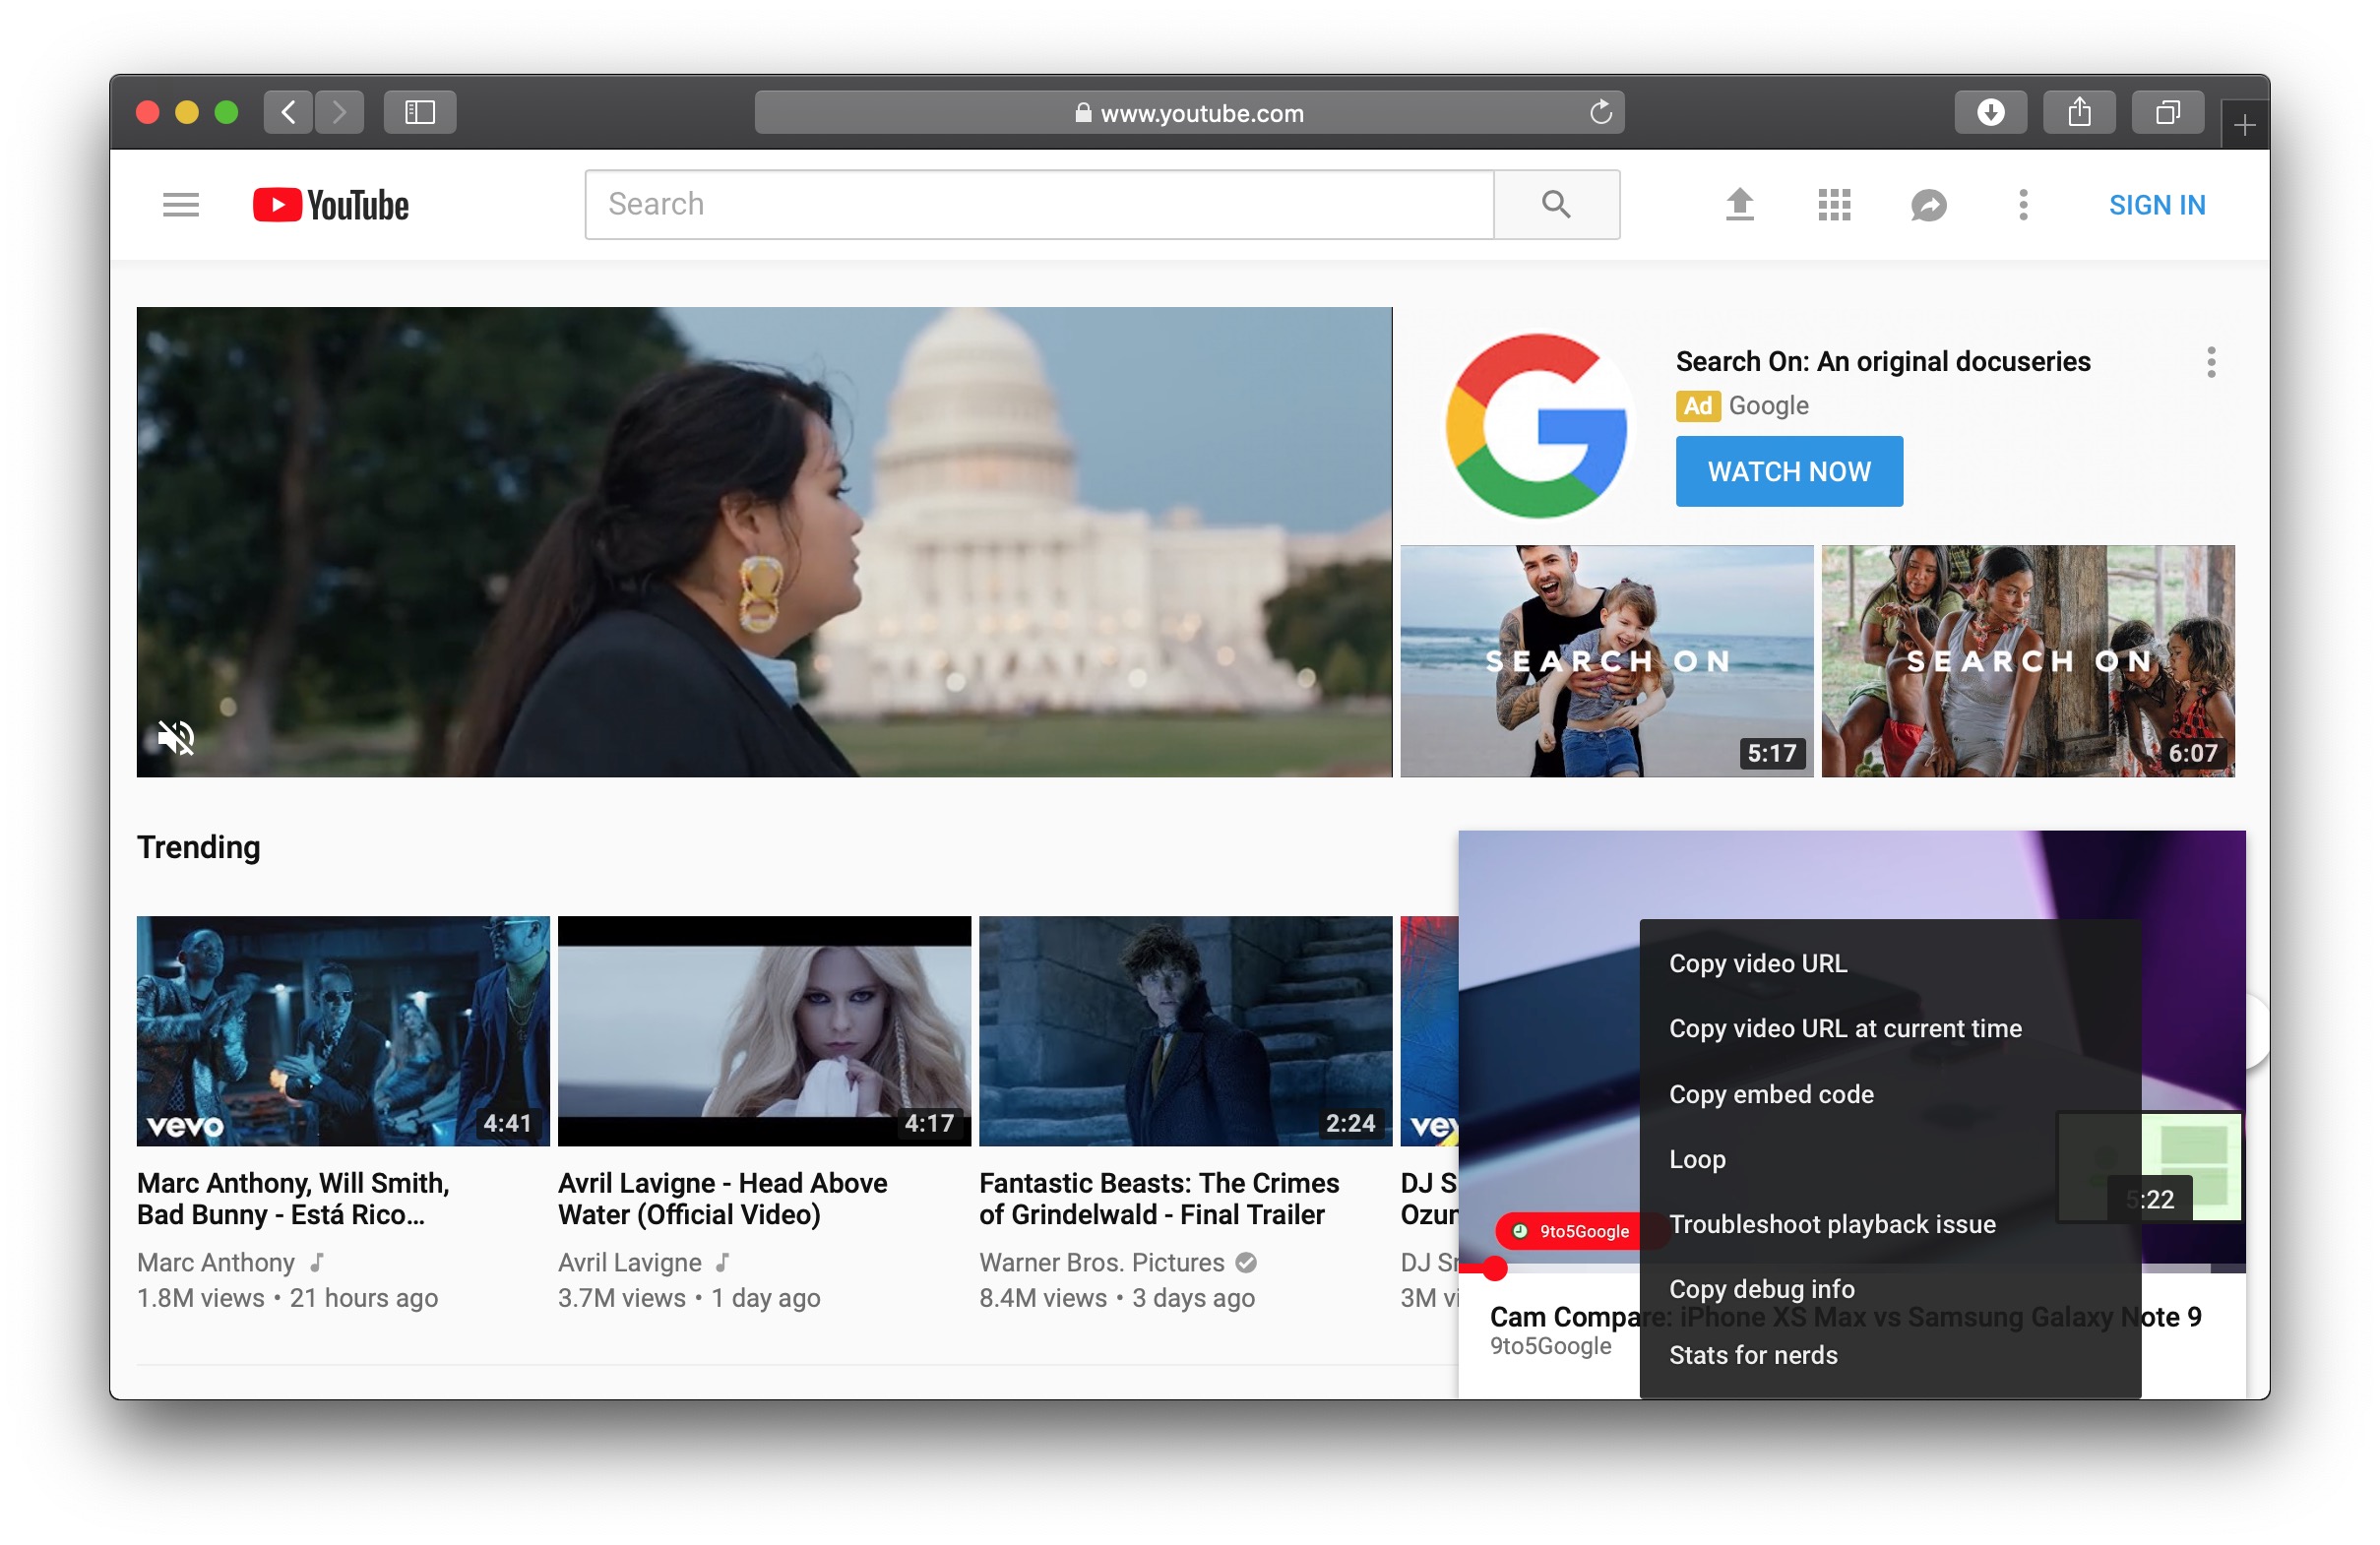The height and width of the screenshot is (1545, 2380).
Task: Open Safari's downloads icon
Action: [1991, 111]
